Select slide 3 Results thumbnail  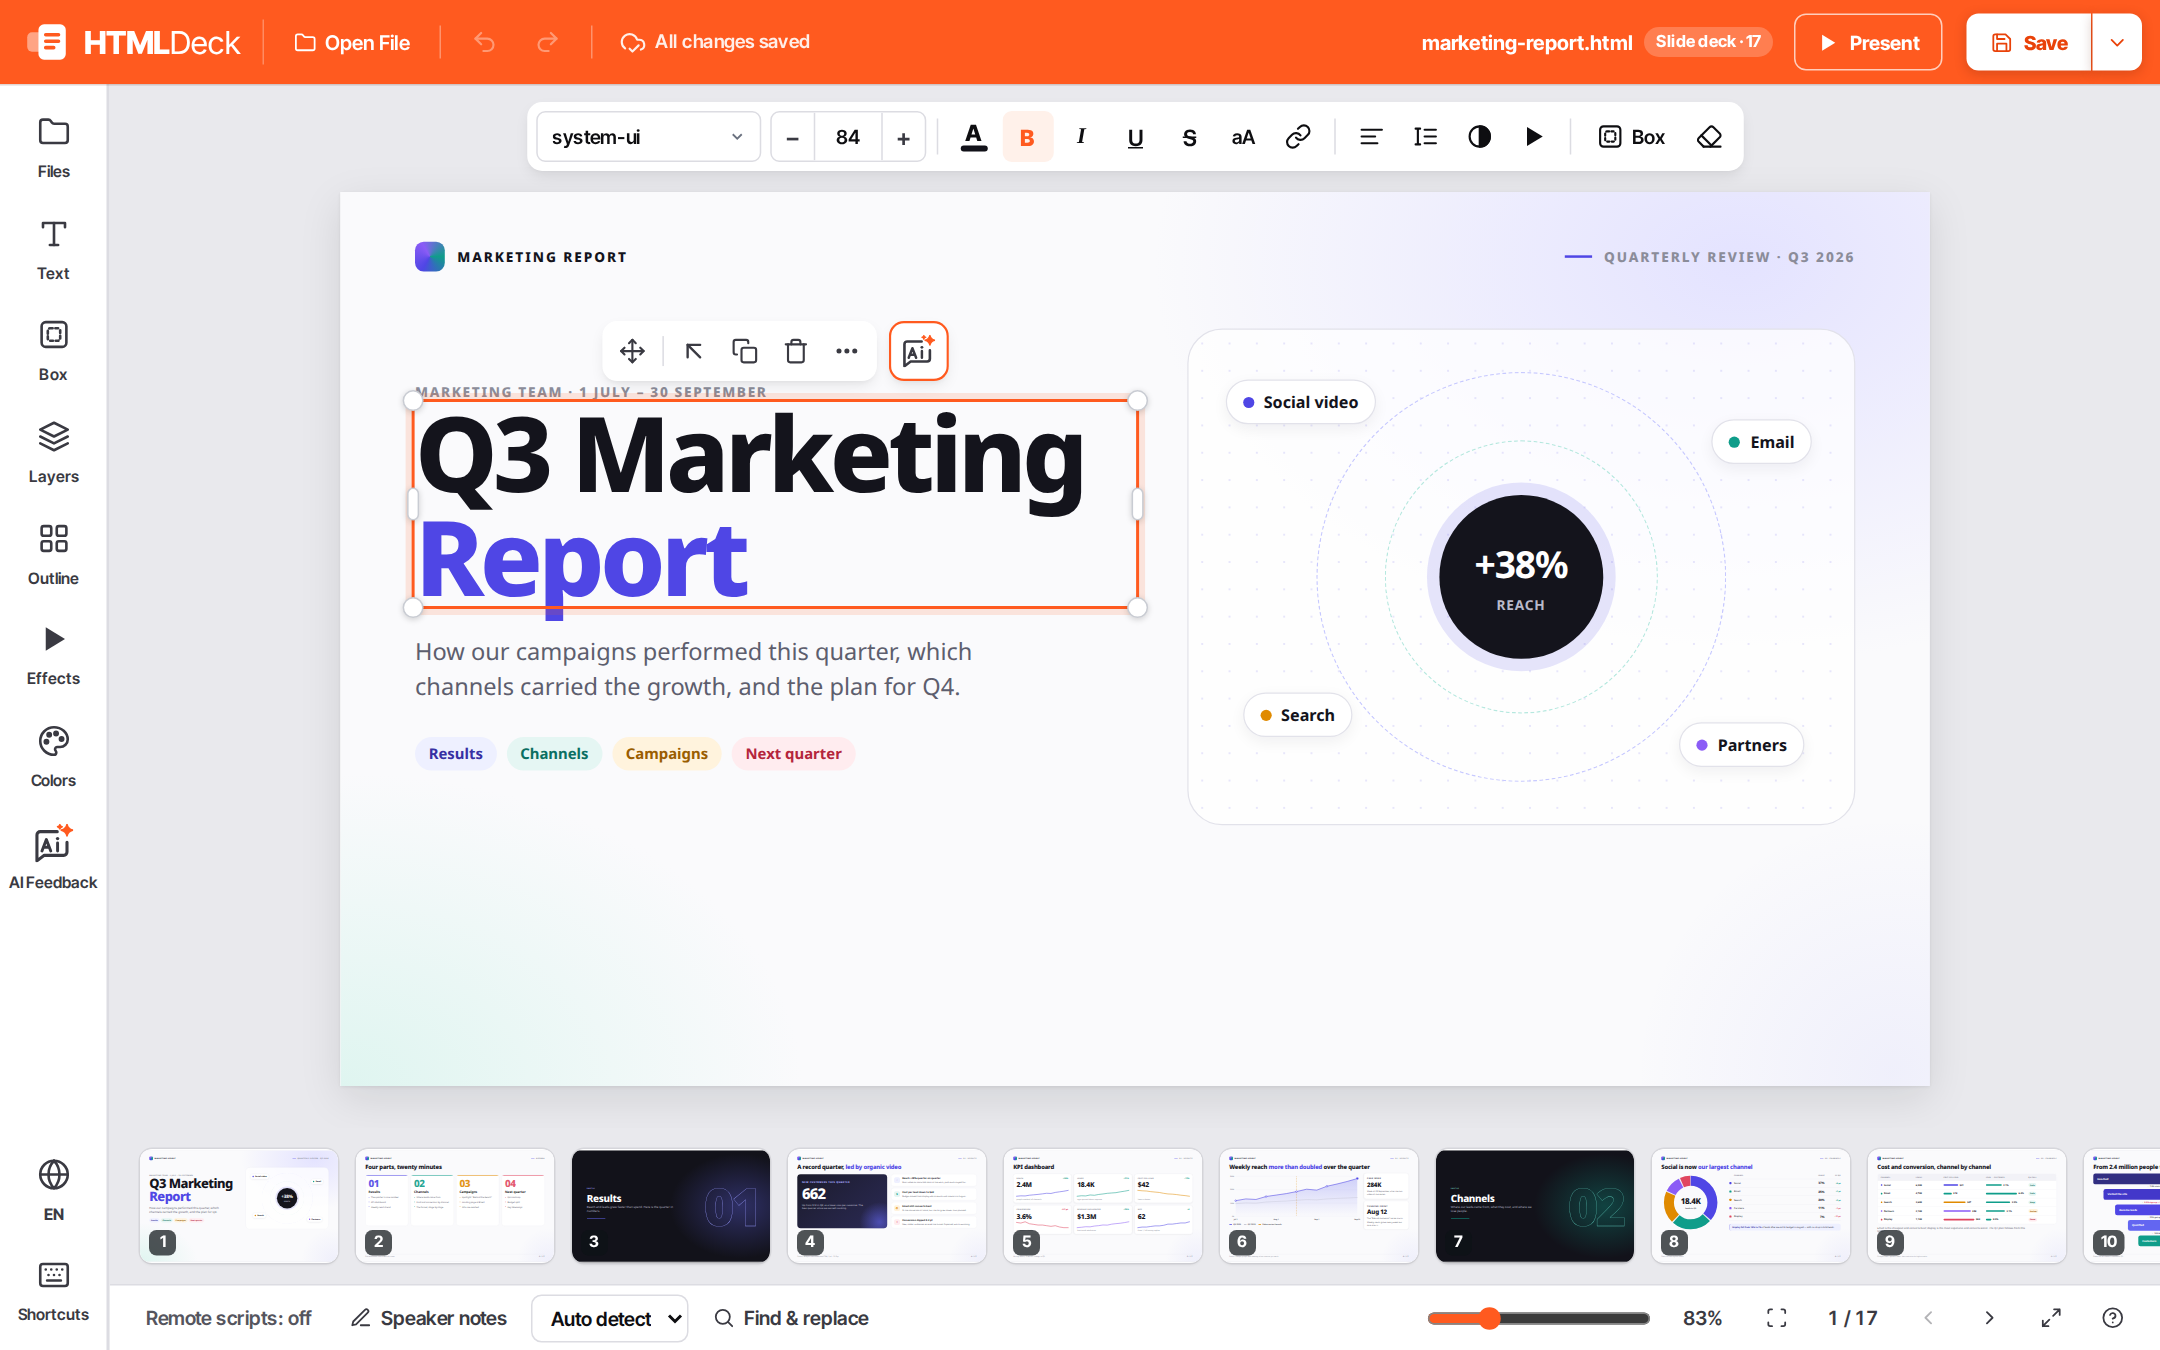[671, 1205]
